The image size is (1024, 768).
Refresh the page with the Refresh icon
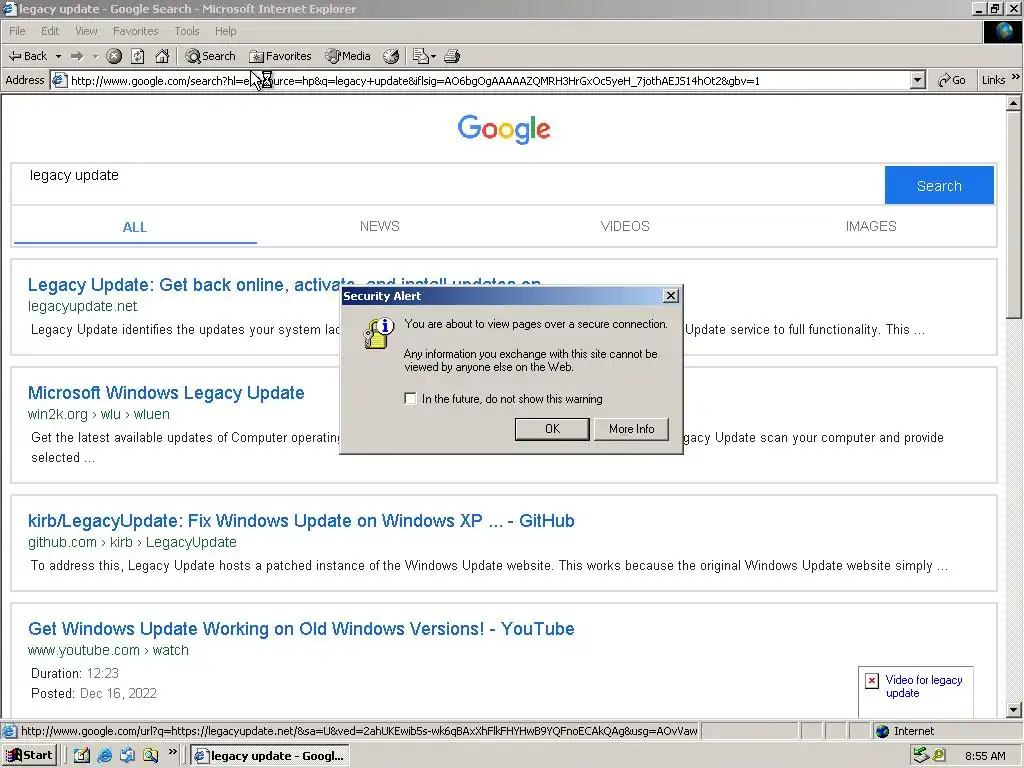point(138,56)
